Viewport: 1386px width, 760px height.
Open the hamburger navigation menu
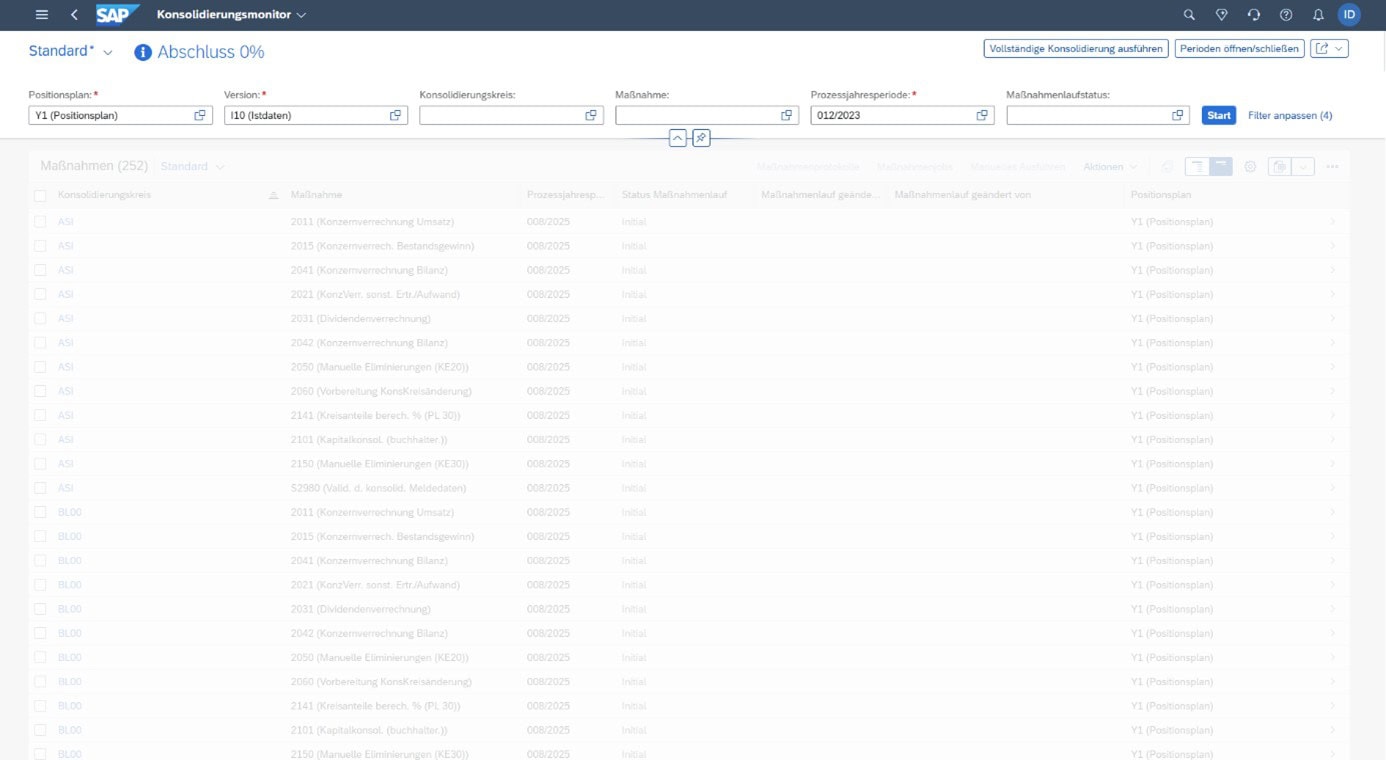pos(41,15)
